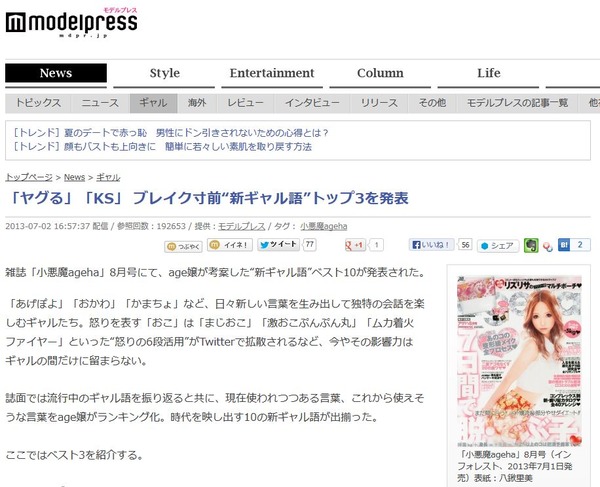600x487 pixels.
Task: Open the Life main tab
Action: pyautogui.click(x=489, y=73)
